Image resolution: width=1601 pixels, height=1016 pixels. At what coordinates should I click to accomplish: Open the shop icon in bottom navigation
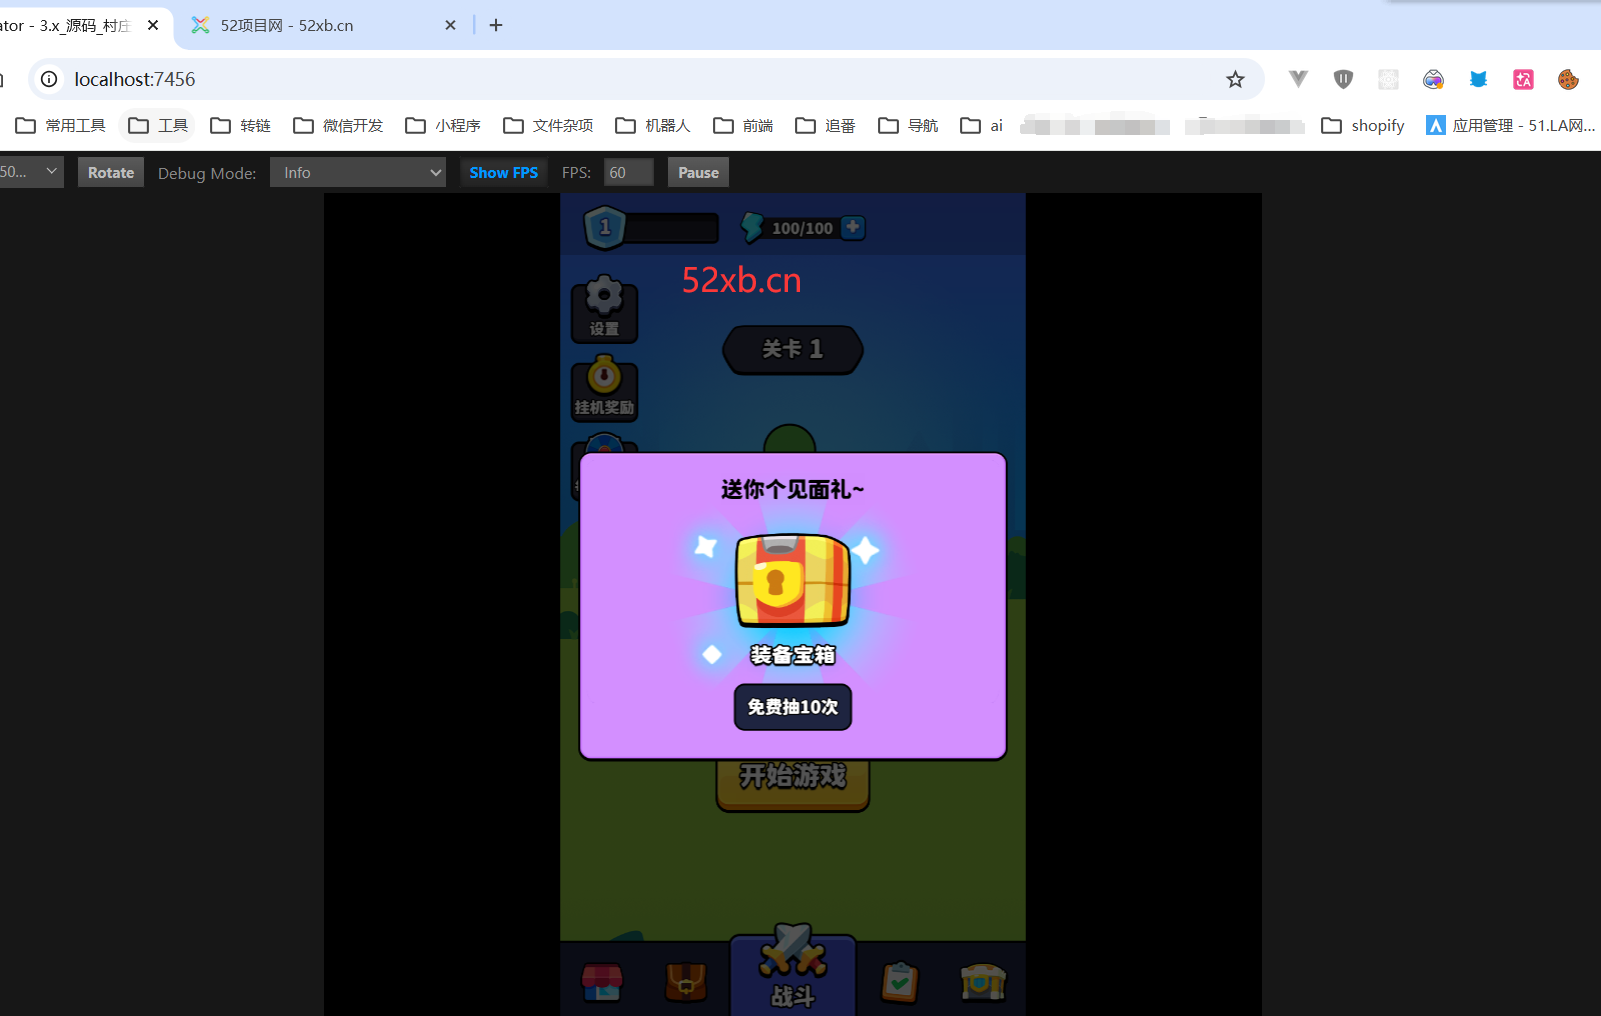pyautogui.click(x=603, y=983)
